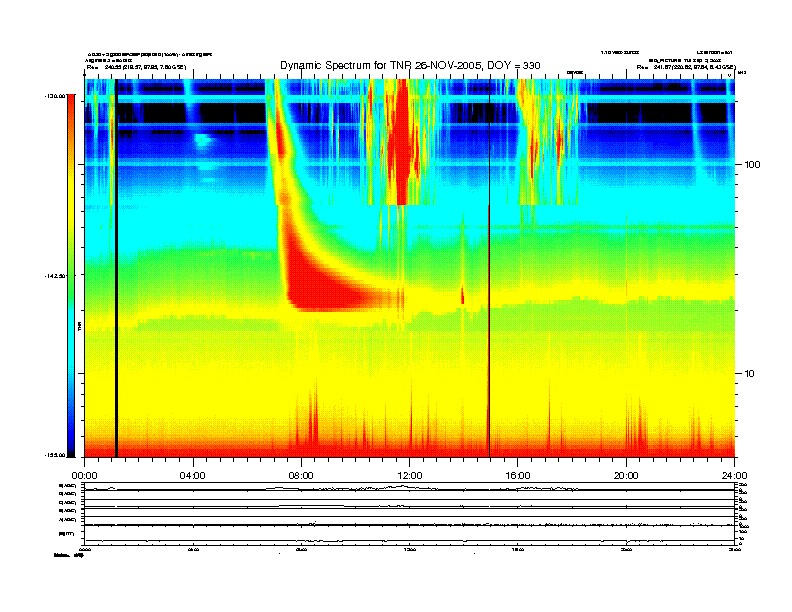Click the "10" frequency axis label
792x612 pixels.
[750, 374]
